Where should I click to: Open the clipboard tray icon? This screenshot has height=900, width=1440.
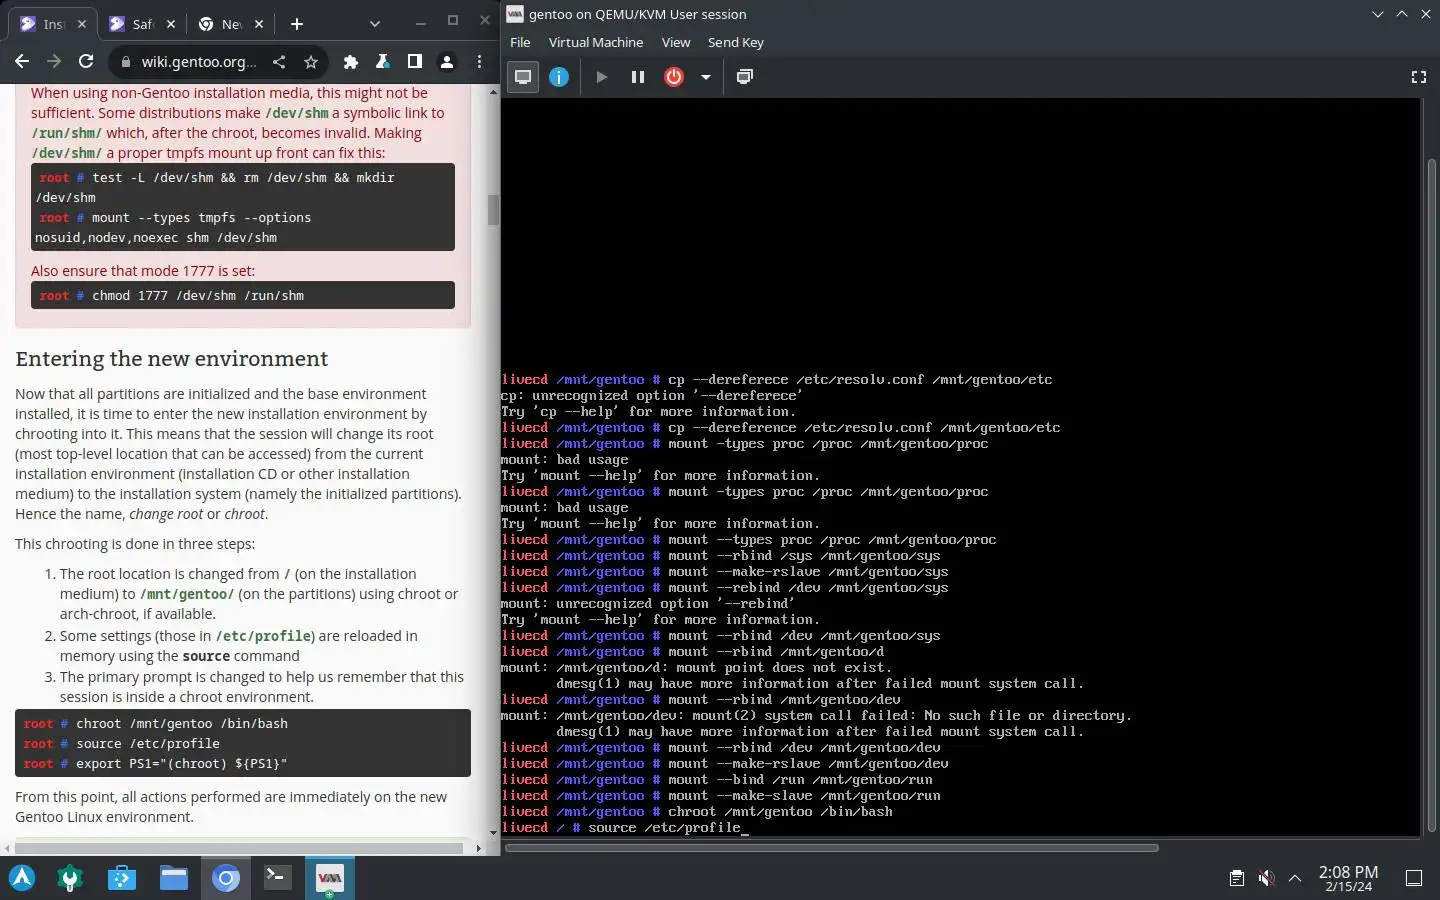tap(1237, 878)
